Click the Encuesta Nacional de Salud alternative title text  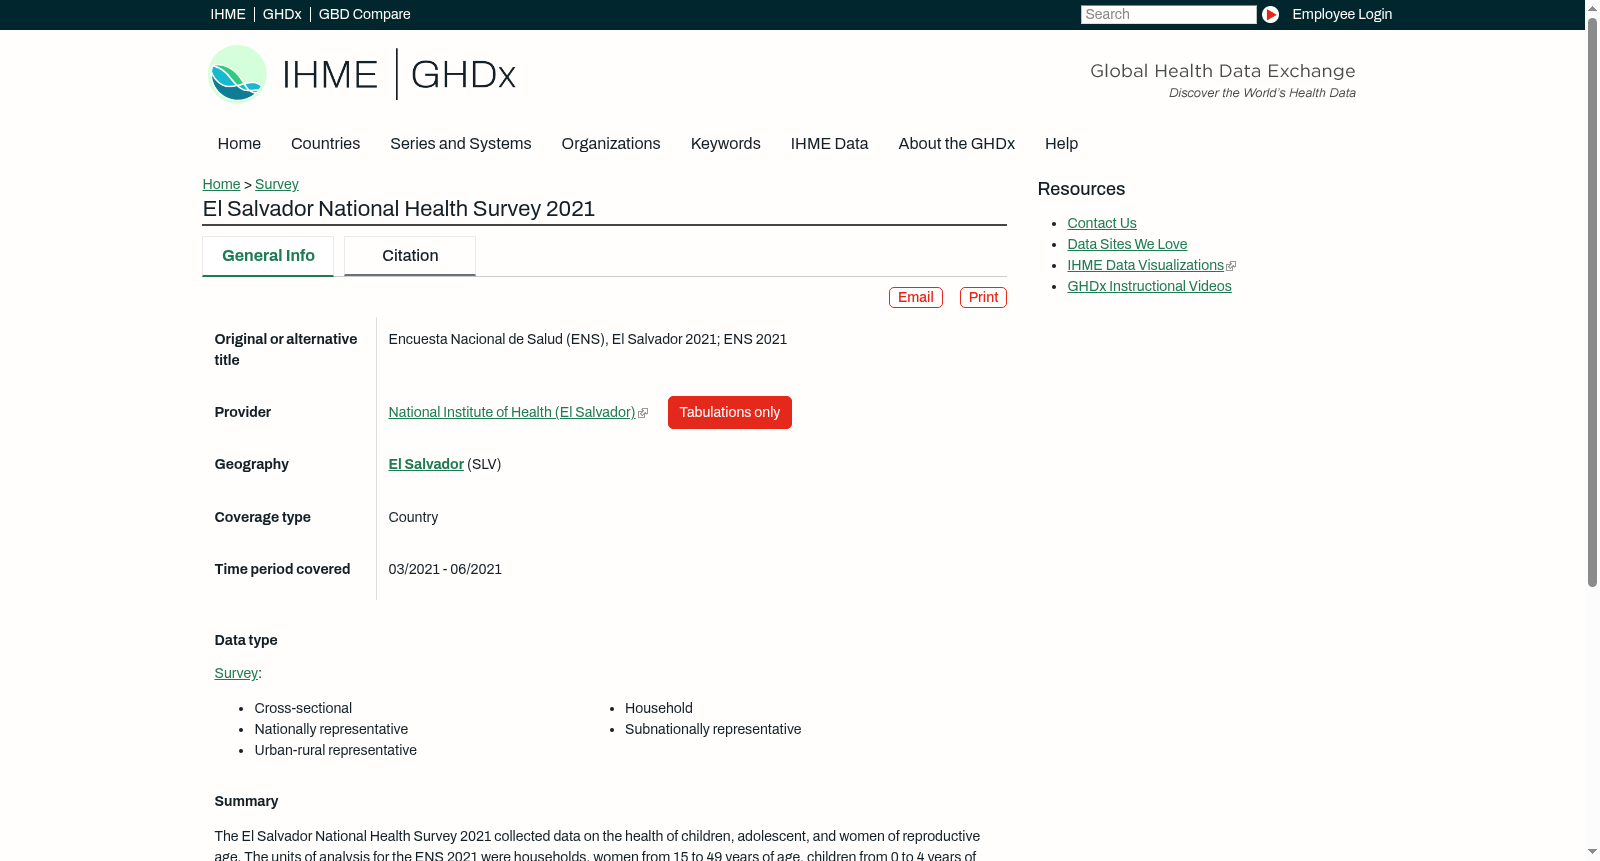tap(587, 339)
